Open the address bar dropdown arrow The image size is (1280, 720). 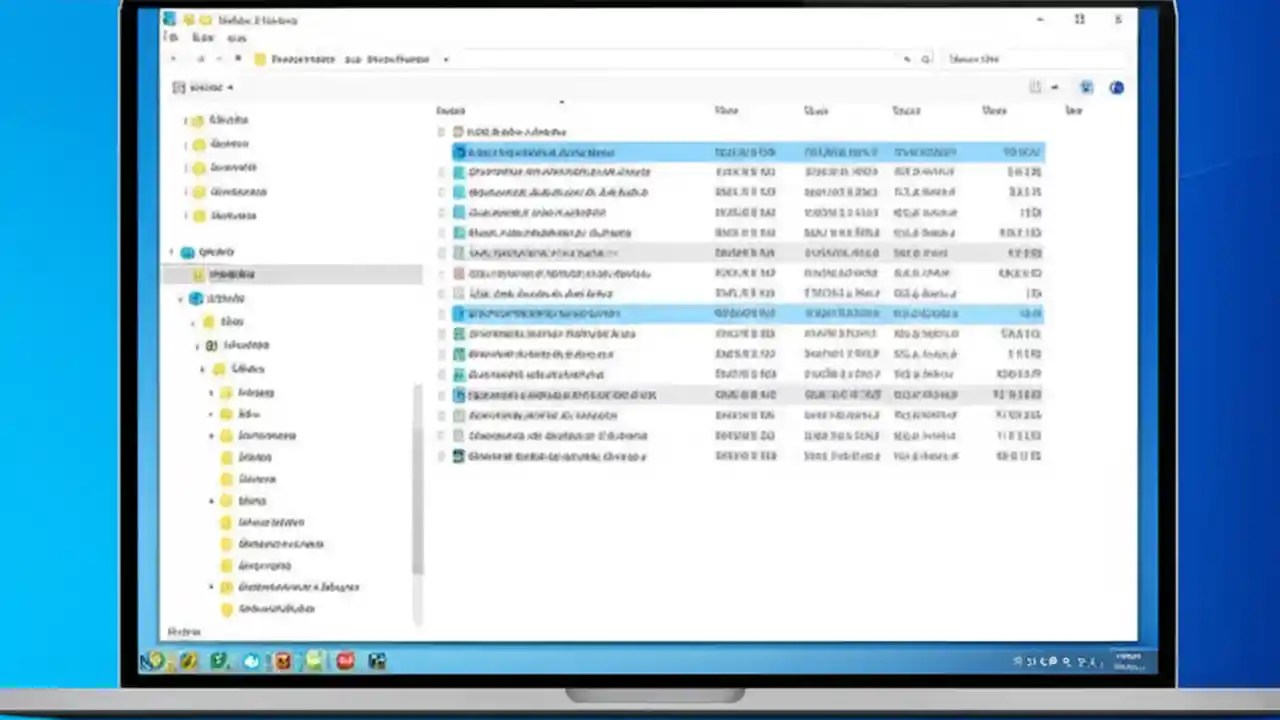click(x=445, y=59)
